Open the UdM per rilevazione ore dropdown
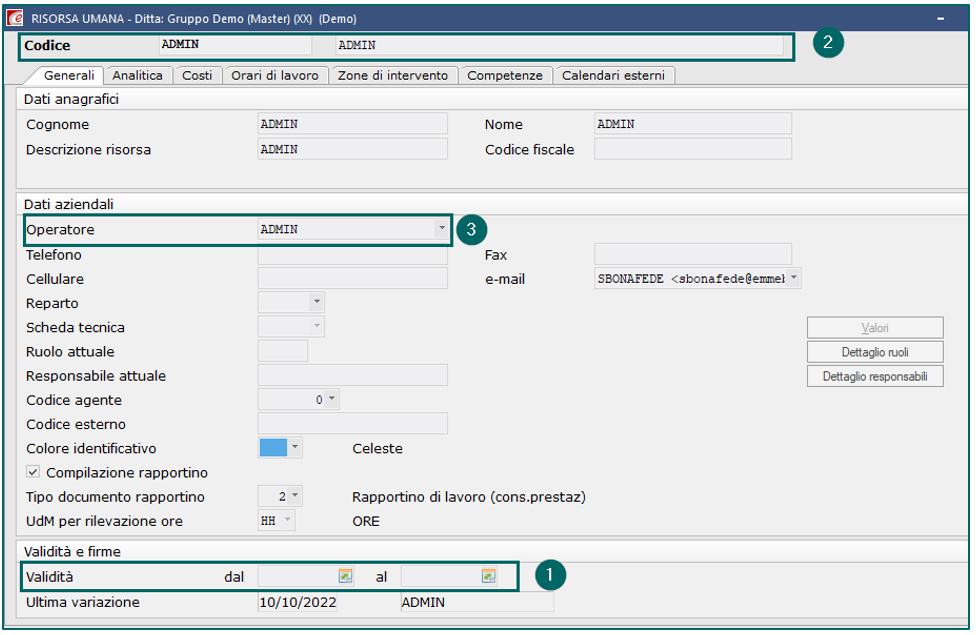 click(x=288, y=520)
